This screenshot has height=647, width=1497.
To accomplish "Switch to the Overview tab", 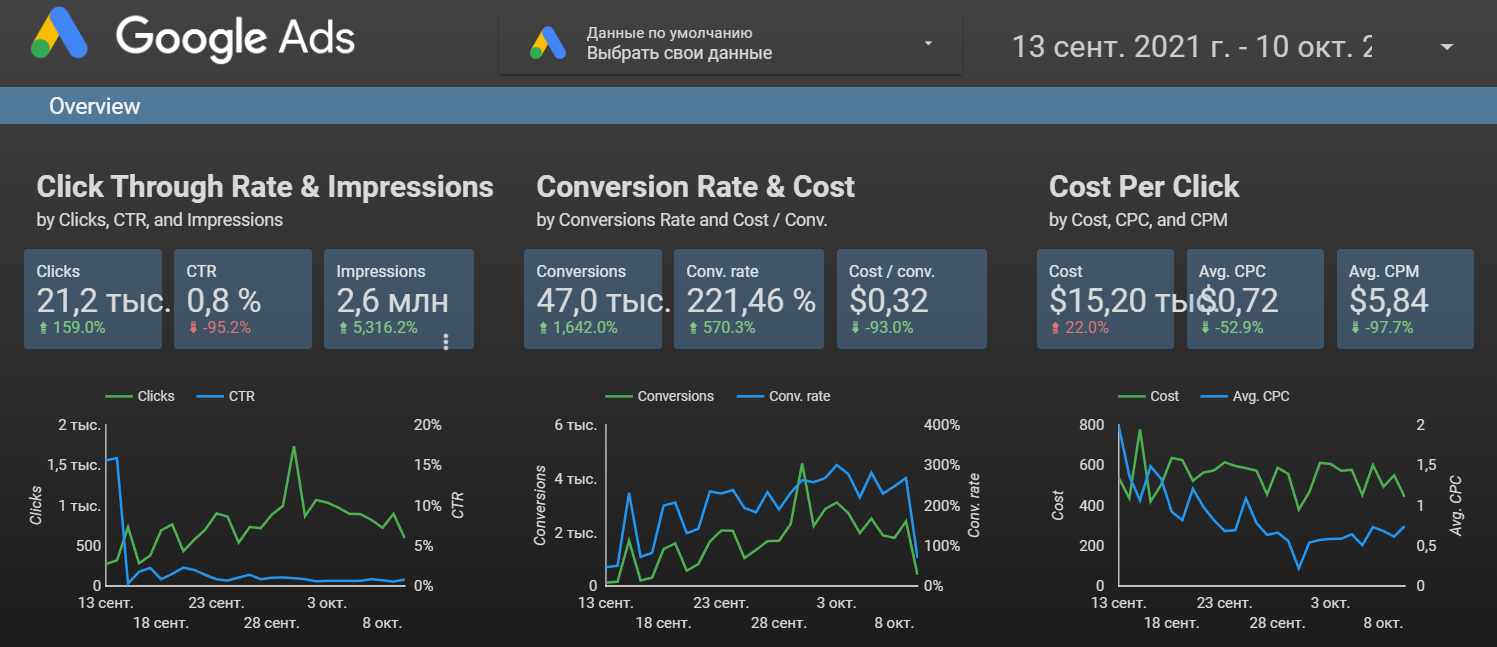I will tap(95, 106).
